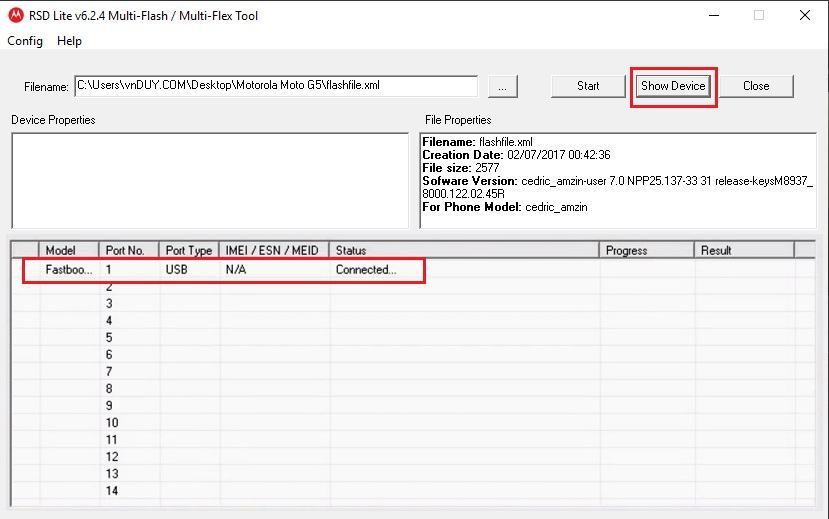The width and height of the screenshot is (829, 519).
Task: Click inside the Device Properties box
Action: click(210, 180)
